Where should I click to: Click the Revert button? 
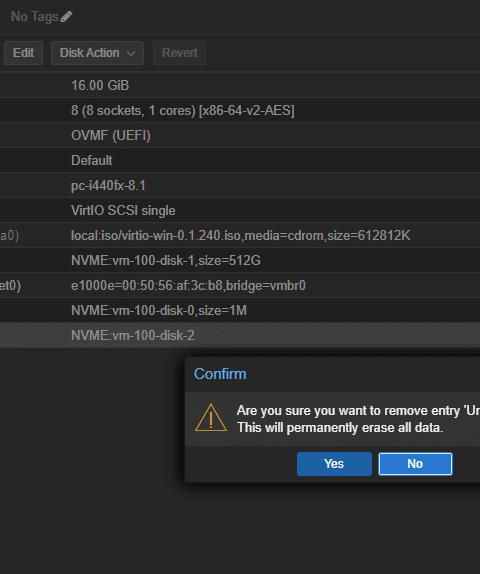[x=179, y=53]
